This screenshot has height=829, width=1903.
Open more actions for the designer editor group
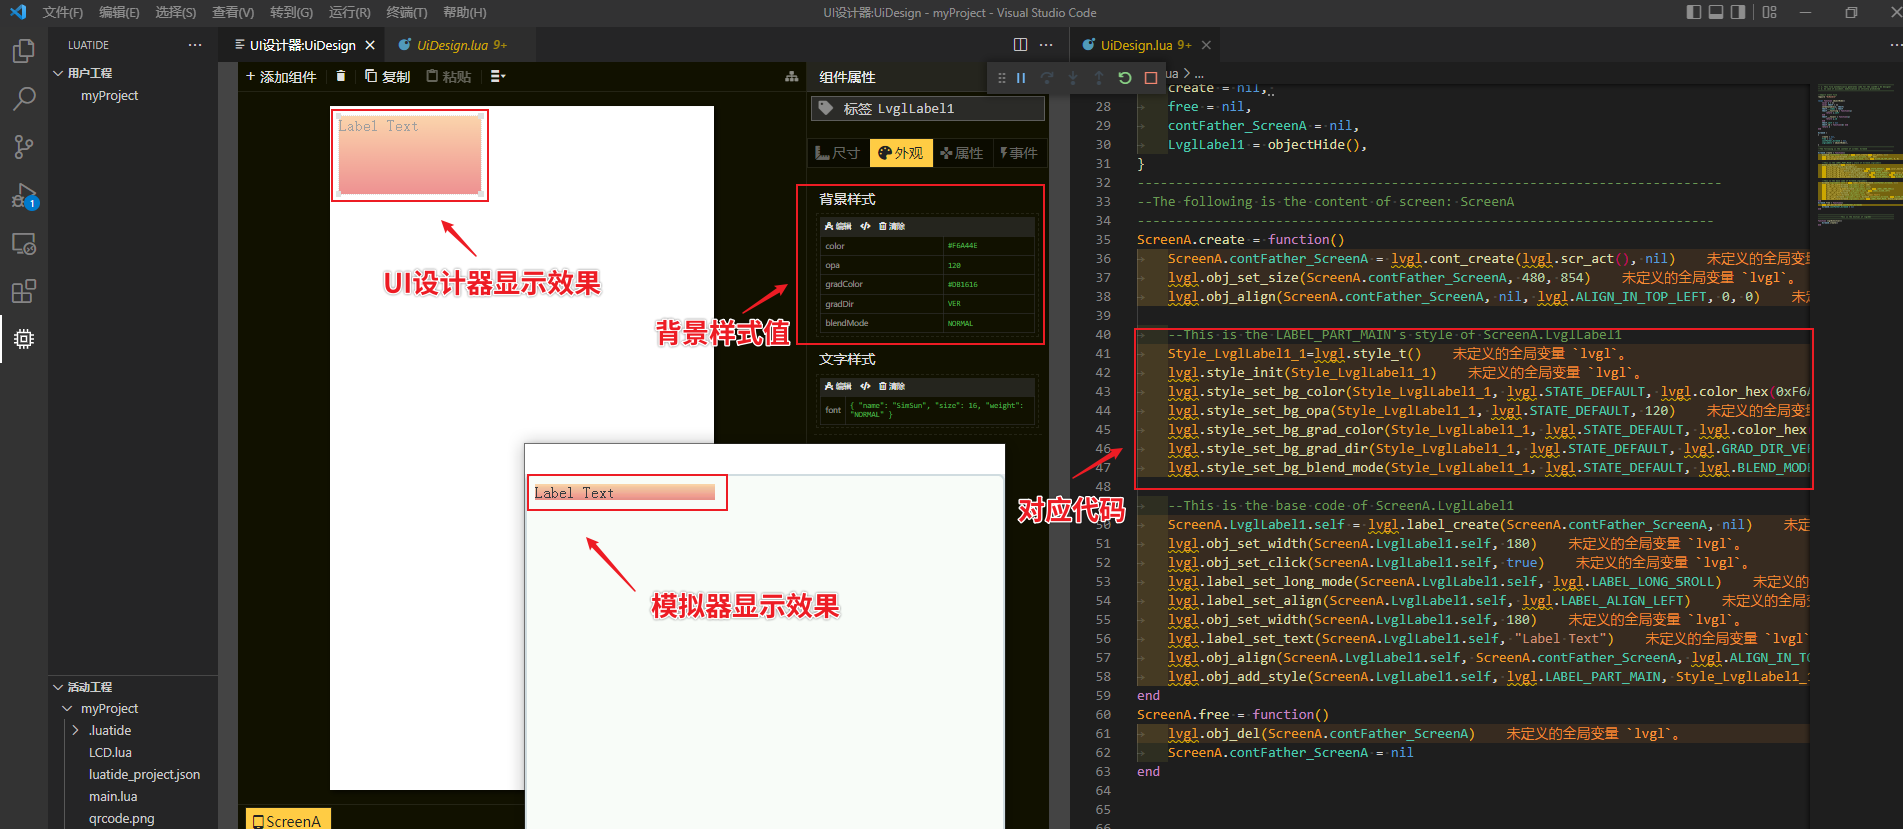[x=1046, y=44]
